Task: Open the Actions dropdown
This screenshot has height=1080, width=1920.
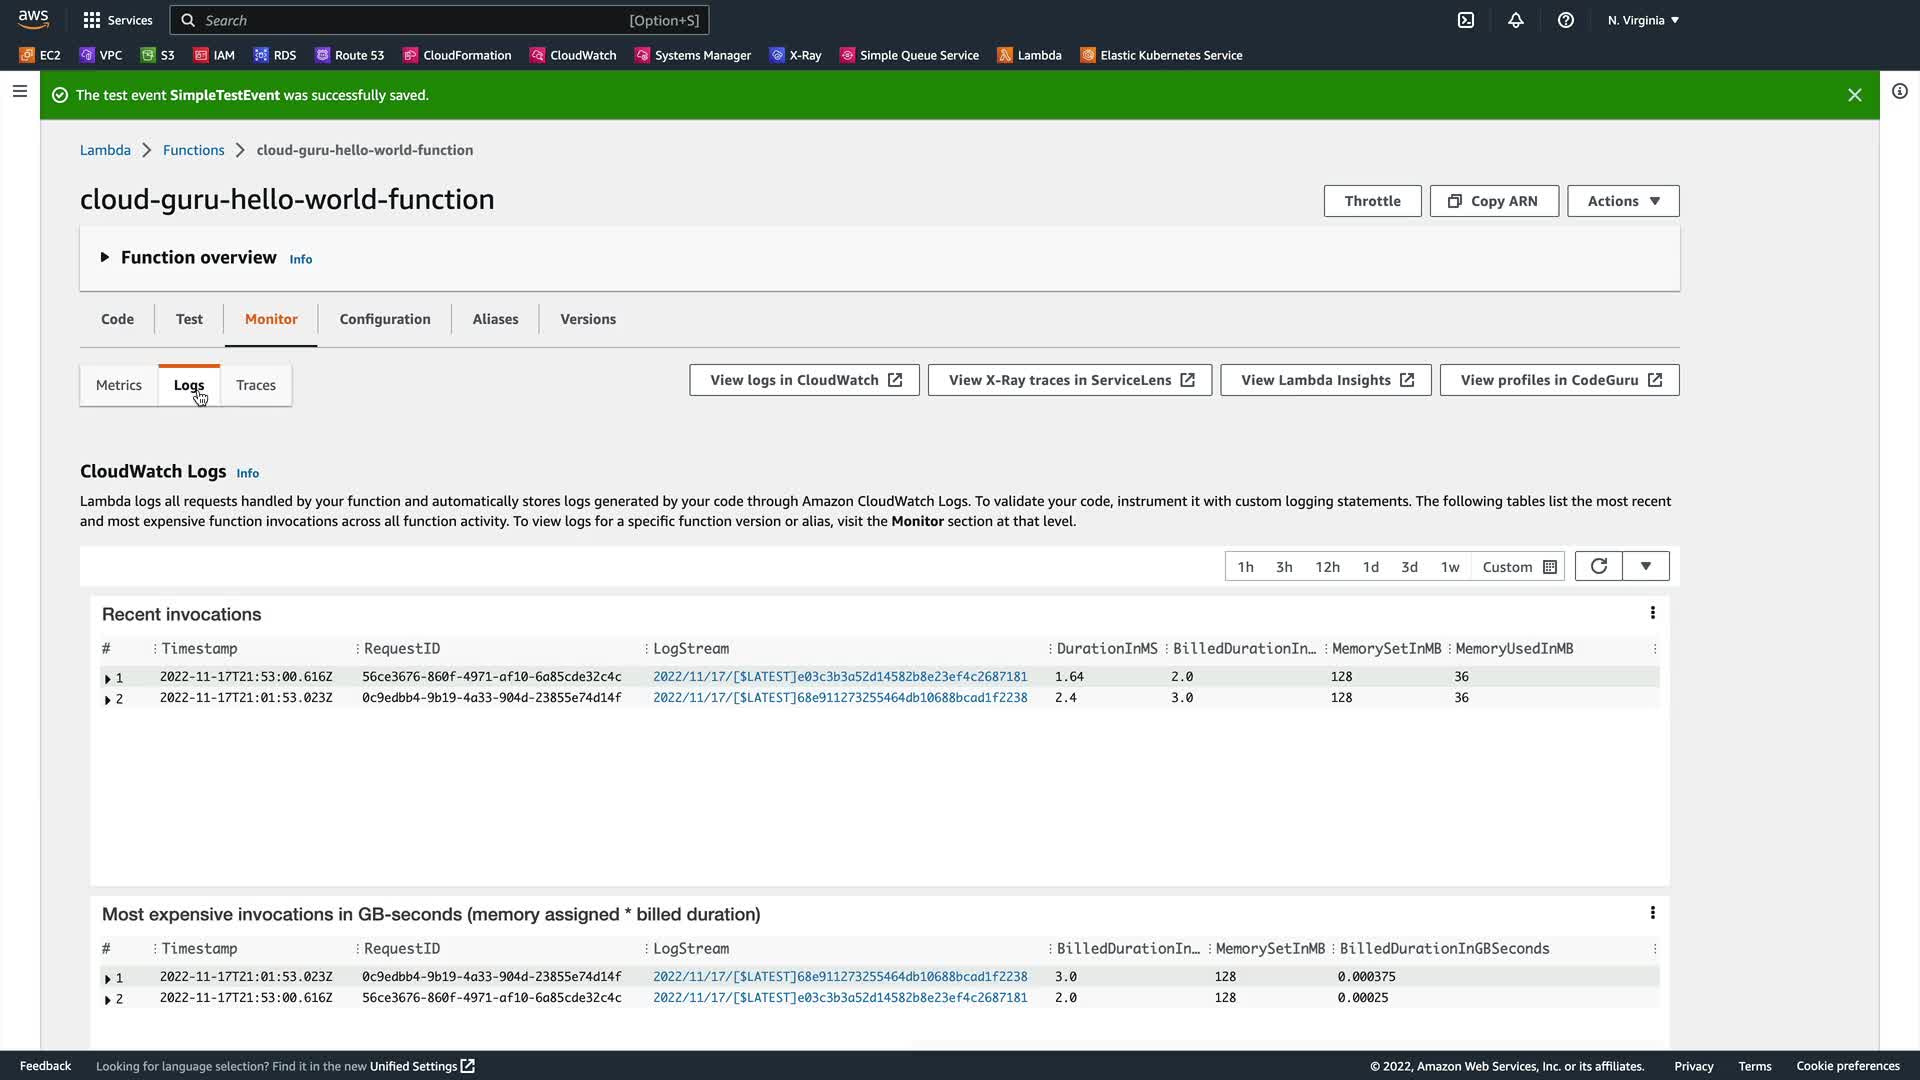Action: pos(1622,201)
